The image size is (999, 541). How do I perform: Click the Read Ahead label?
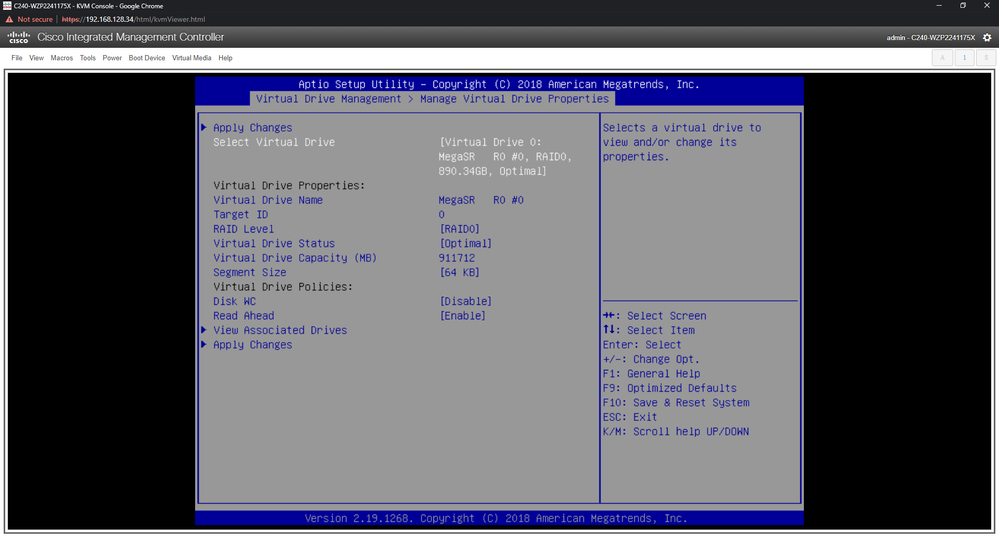[x=243, y=315]
